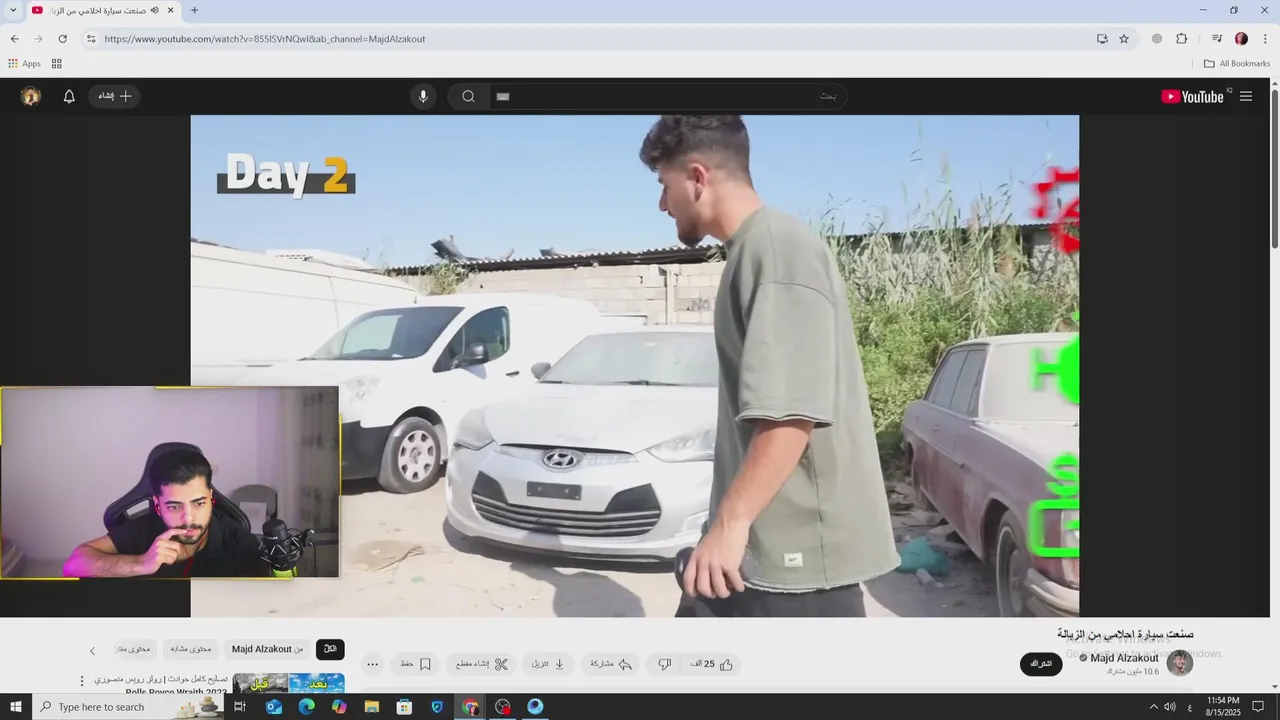Open the Chrome profile avatar
Screen dimensions: 1280x720
1241,39
